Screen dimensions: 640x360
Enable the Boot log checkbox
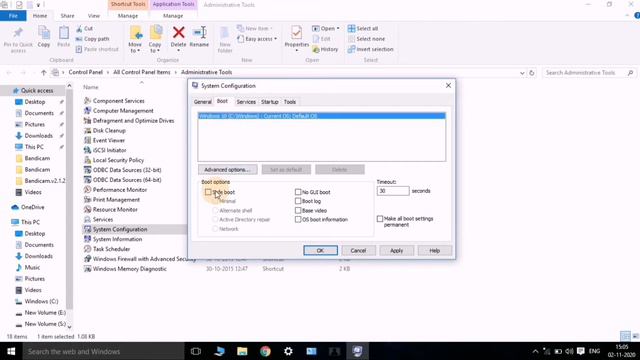pos(298,201)
